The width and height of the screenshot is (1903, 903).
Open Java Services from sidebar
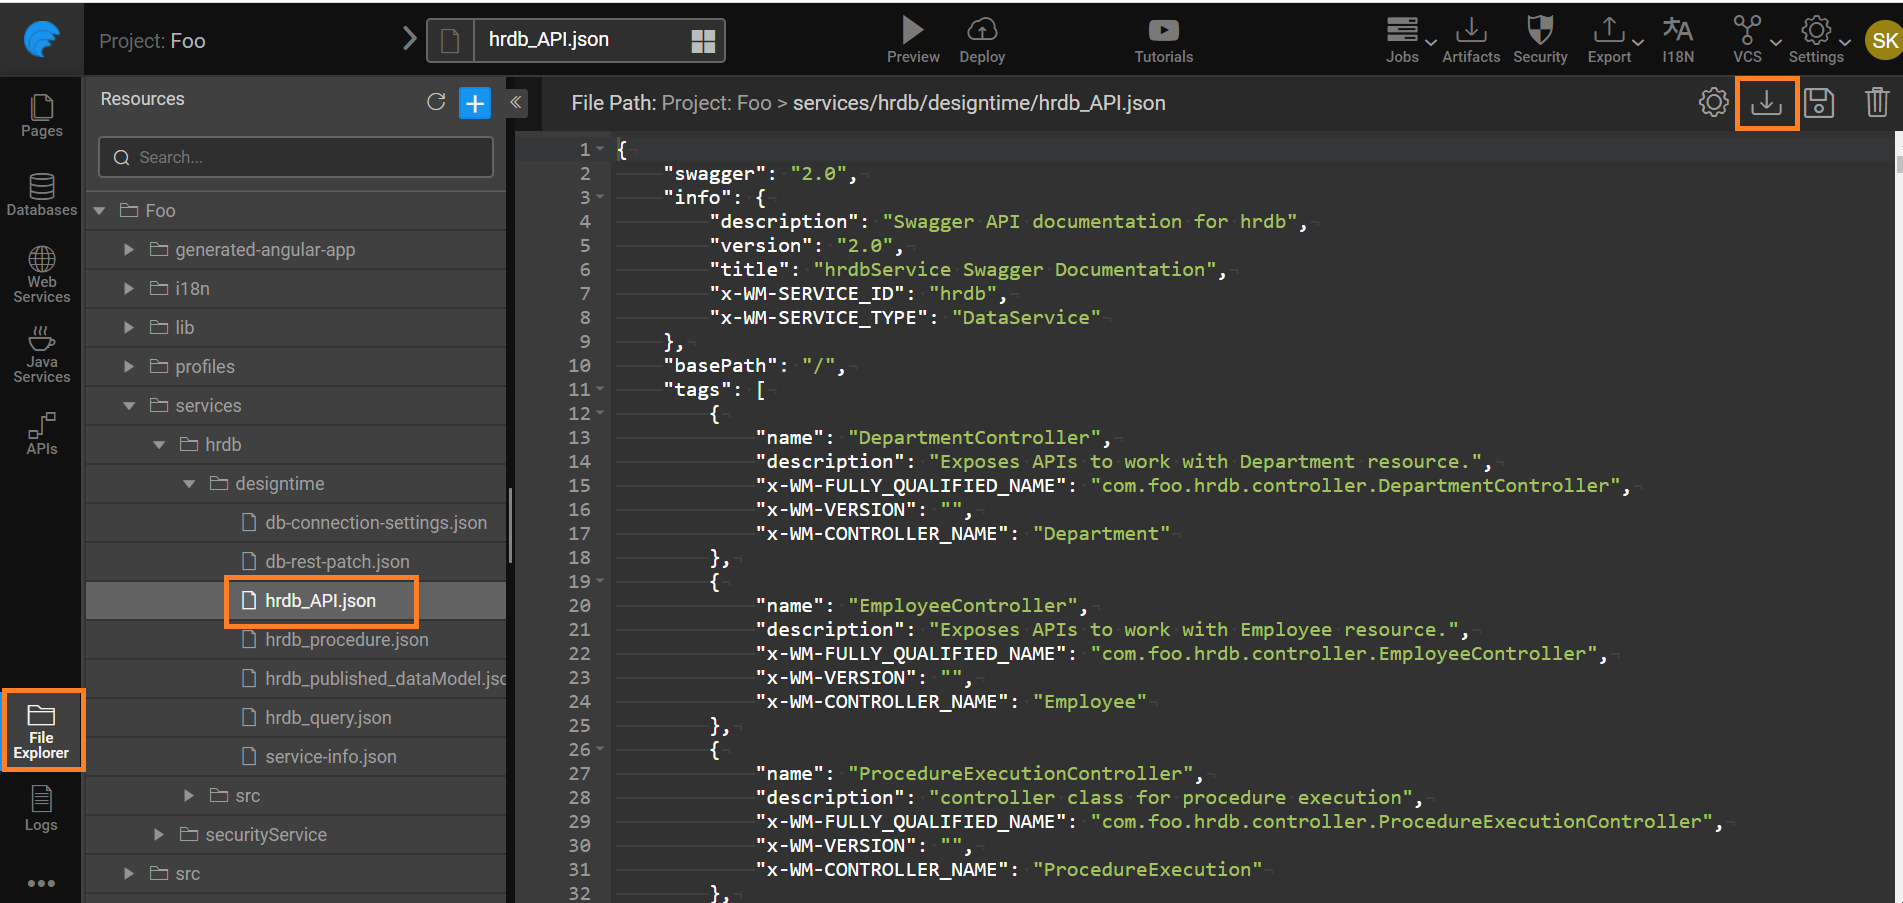pos(41,355)
